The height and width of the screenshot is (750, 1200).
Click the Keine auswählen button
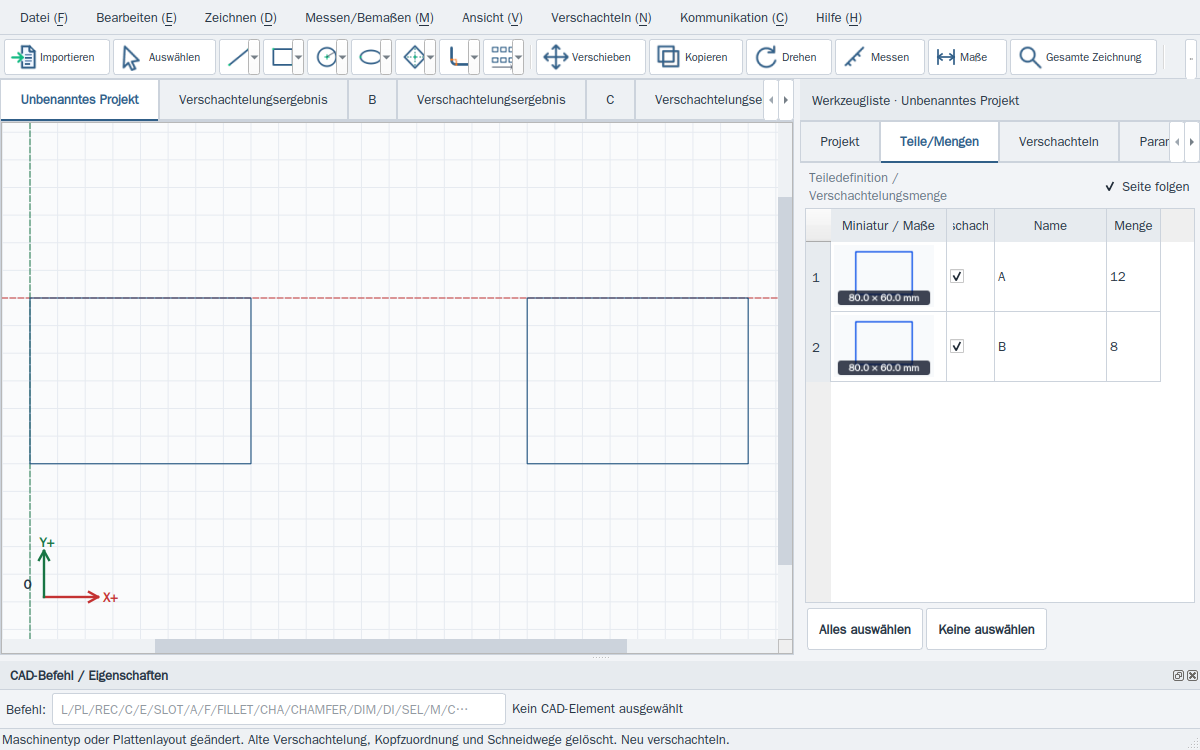986,629
